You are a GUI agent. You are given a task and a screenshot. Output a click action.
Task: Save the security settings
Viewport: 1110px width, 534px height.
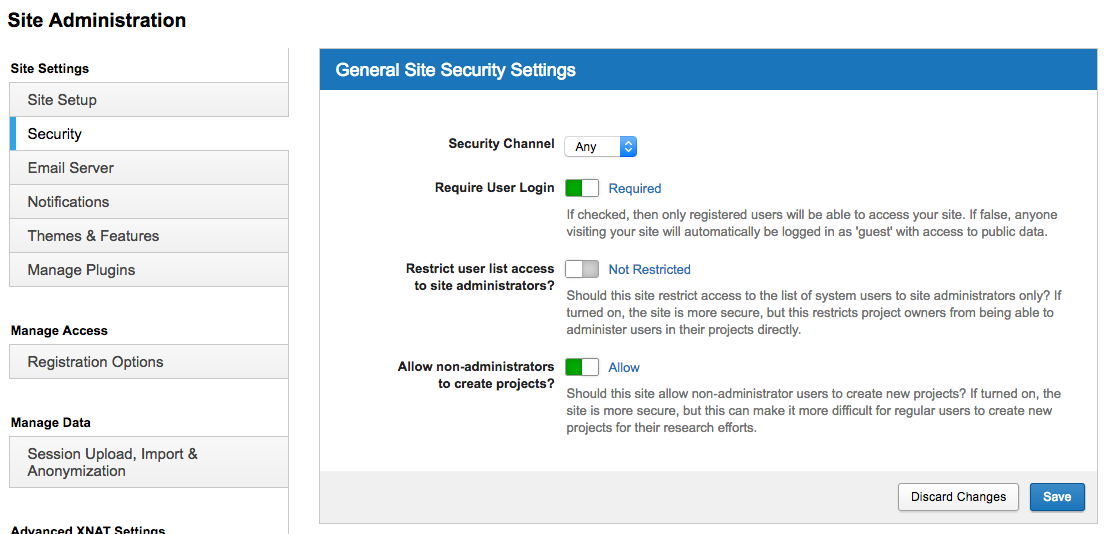click(1057, 497)
